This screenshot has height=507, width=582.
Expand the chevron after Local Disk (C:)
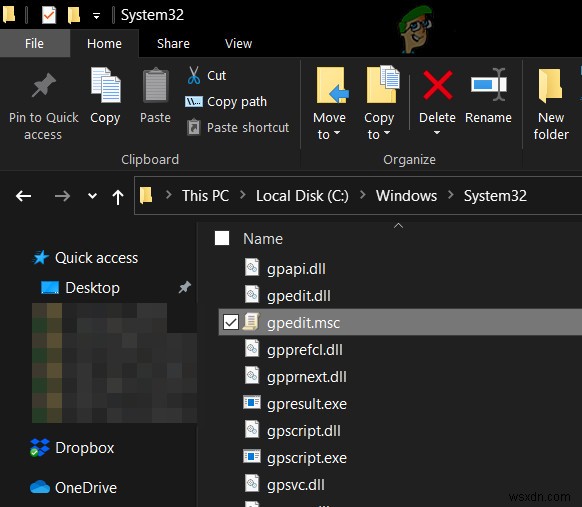pos(363,194)
